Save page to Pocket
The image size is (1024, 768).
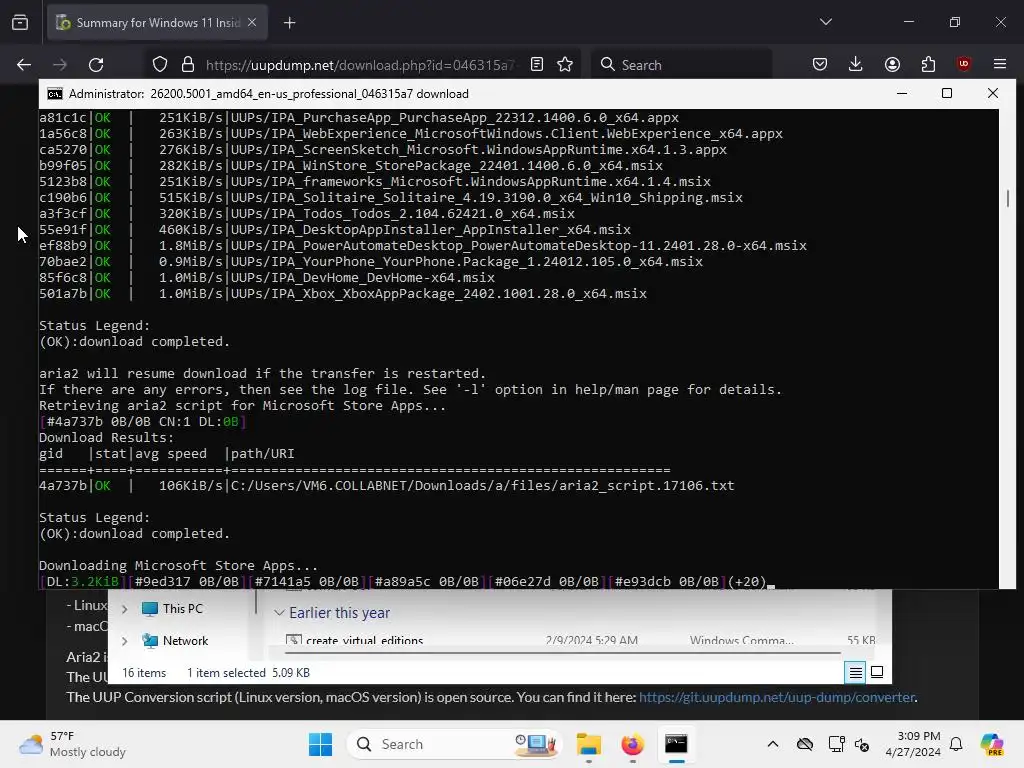(x=820, y=65)
